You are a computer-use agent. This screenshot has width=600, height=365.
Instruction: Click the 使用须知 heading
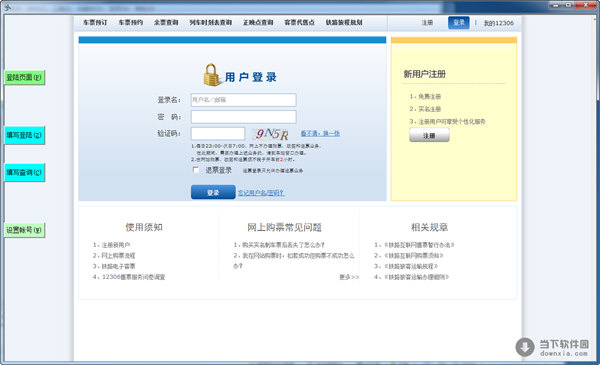[x=144, y=227]
